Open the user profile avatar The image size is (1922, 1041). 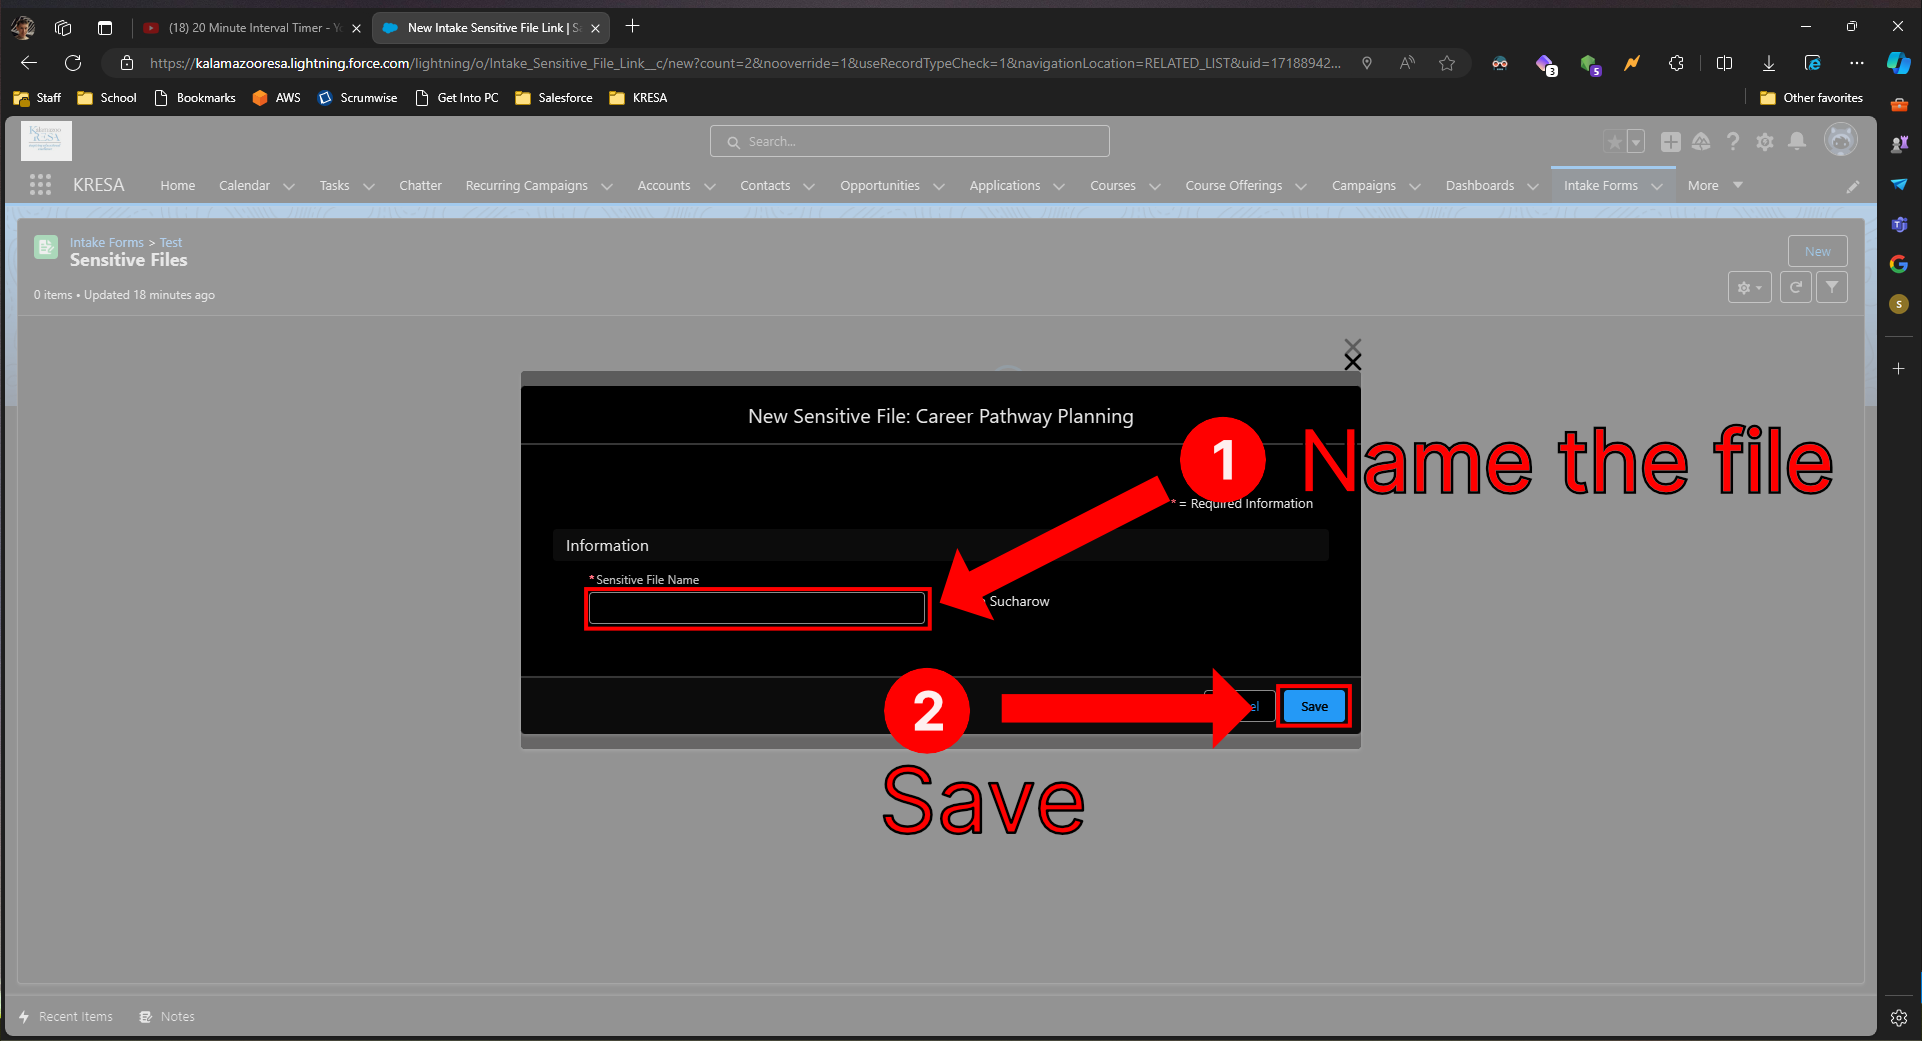[x=1841, y=140]
